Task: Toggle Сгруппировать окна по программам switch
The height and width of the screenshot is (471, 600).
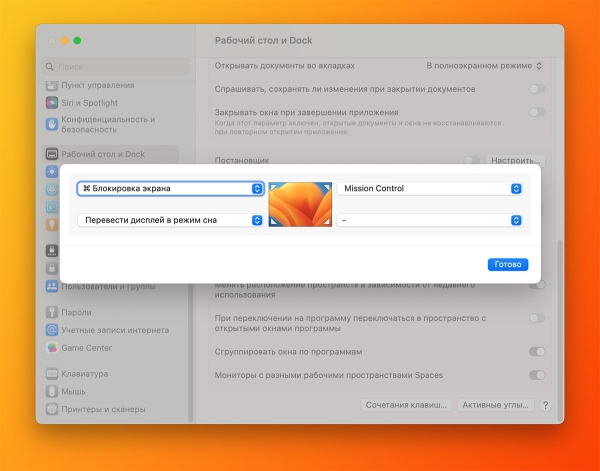Action: pyautogui.click(x=537, y=352)
